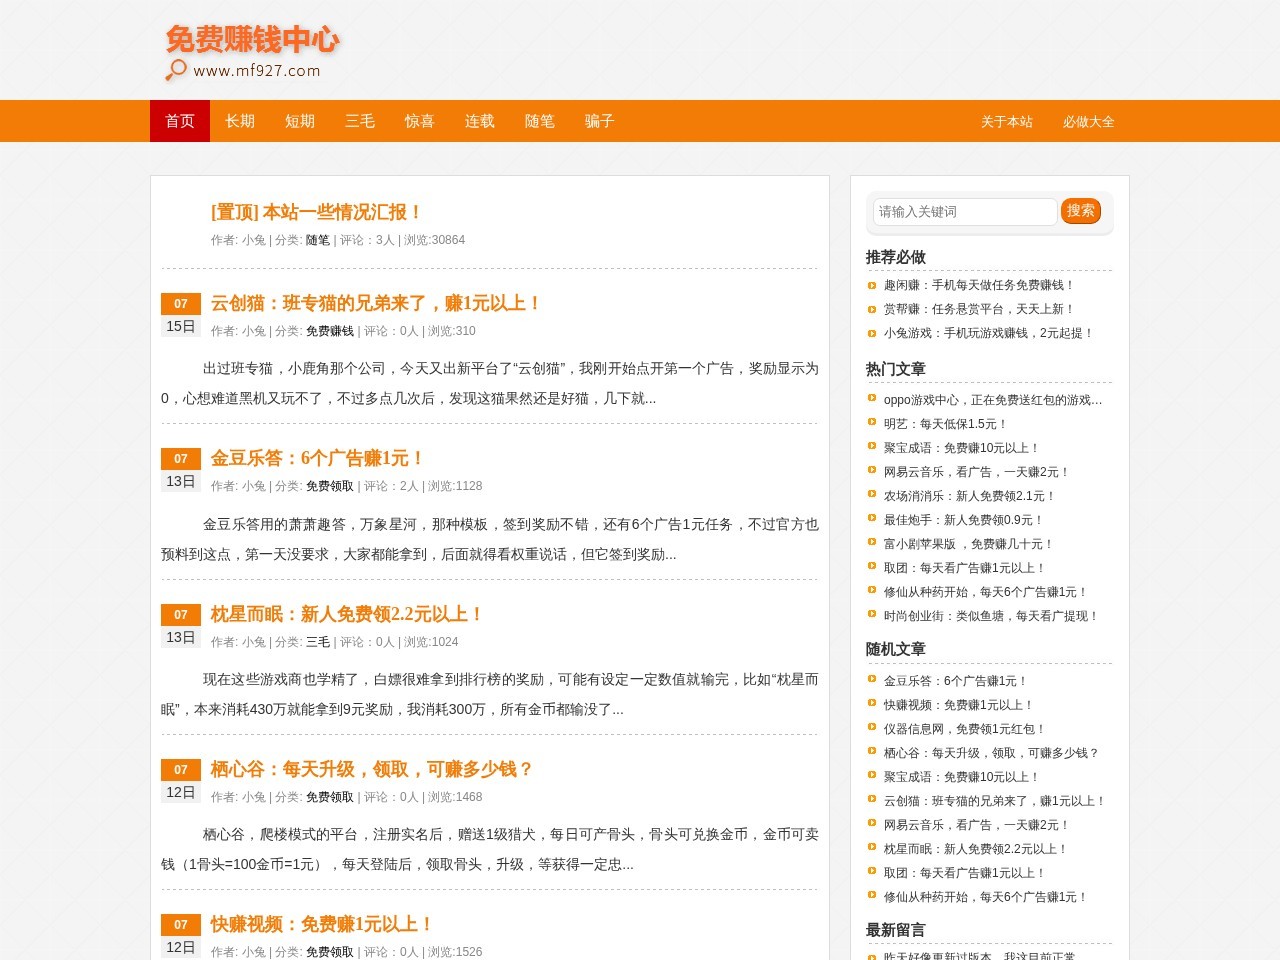Click bullet icon beside 最佳炮手 link
Viewport: 1280px width, 960px height.
872,518
